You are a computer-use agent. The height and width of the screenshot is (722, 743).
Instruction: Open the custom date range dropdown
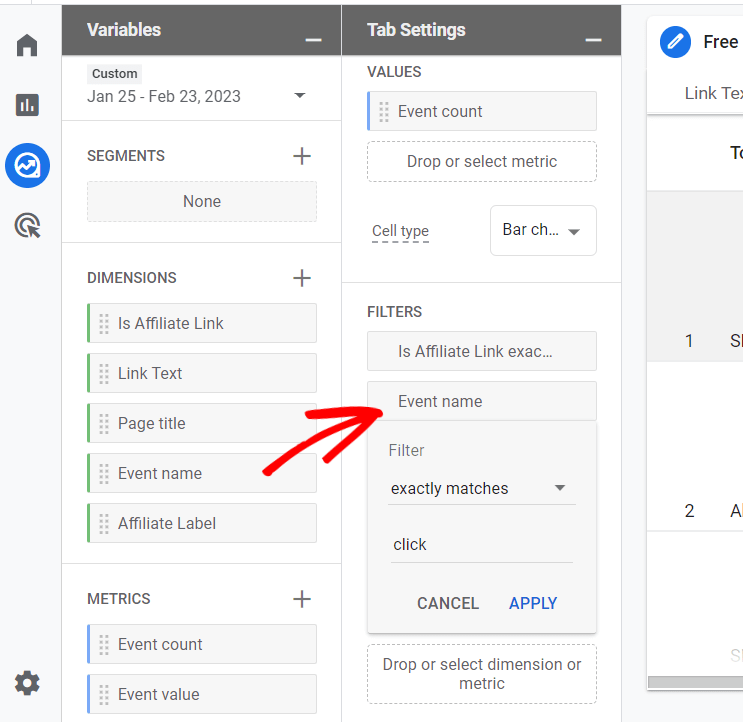click(299, 96)
